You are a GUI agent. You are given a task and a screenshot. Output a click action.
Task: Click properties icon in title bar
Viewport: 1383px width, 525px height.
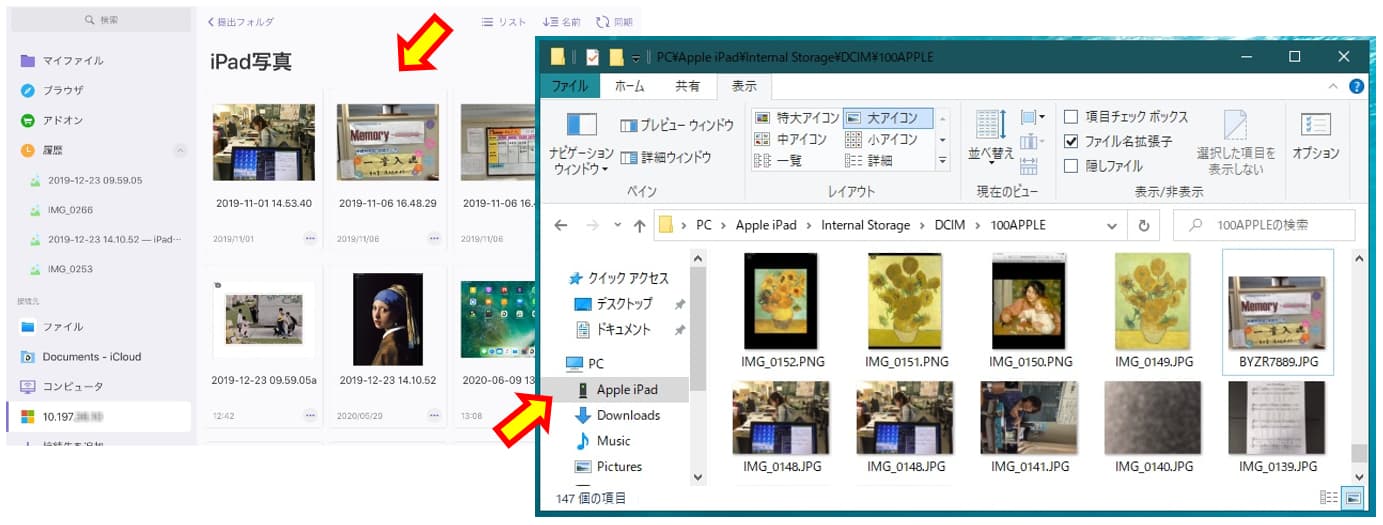[x=592, y=57]
